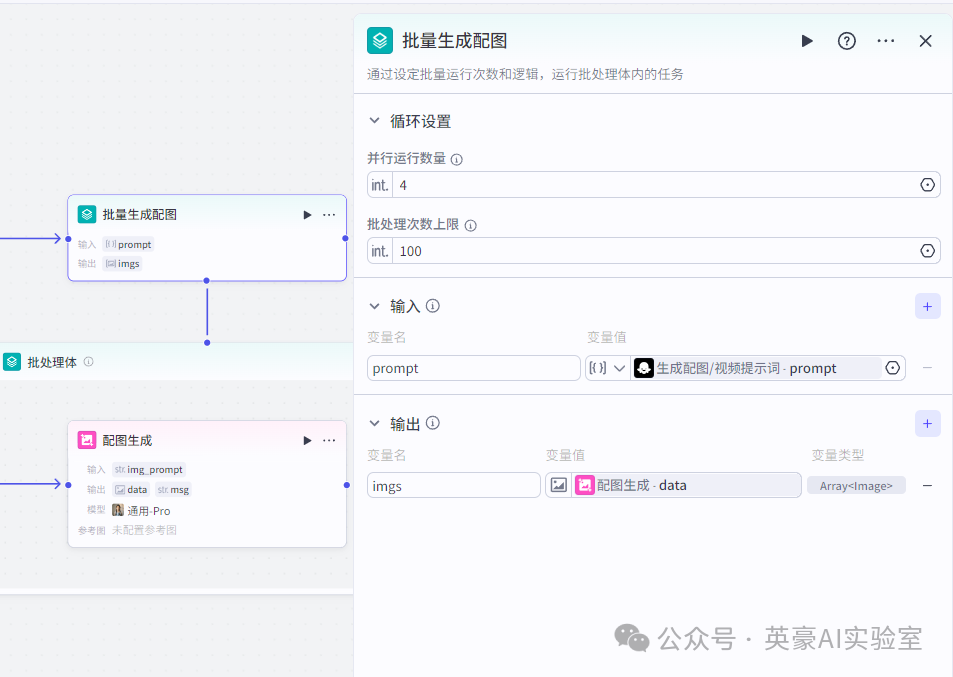Open the panel's more options (...) menu

[x=884, y=41]
